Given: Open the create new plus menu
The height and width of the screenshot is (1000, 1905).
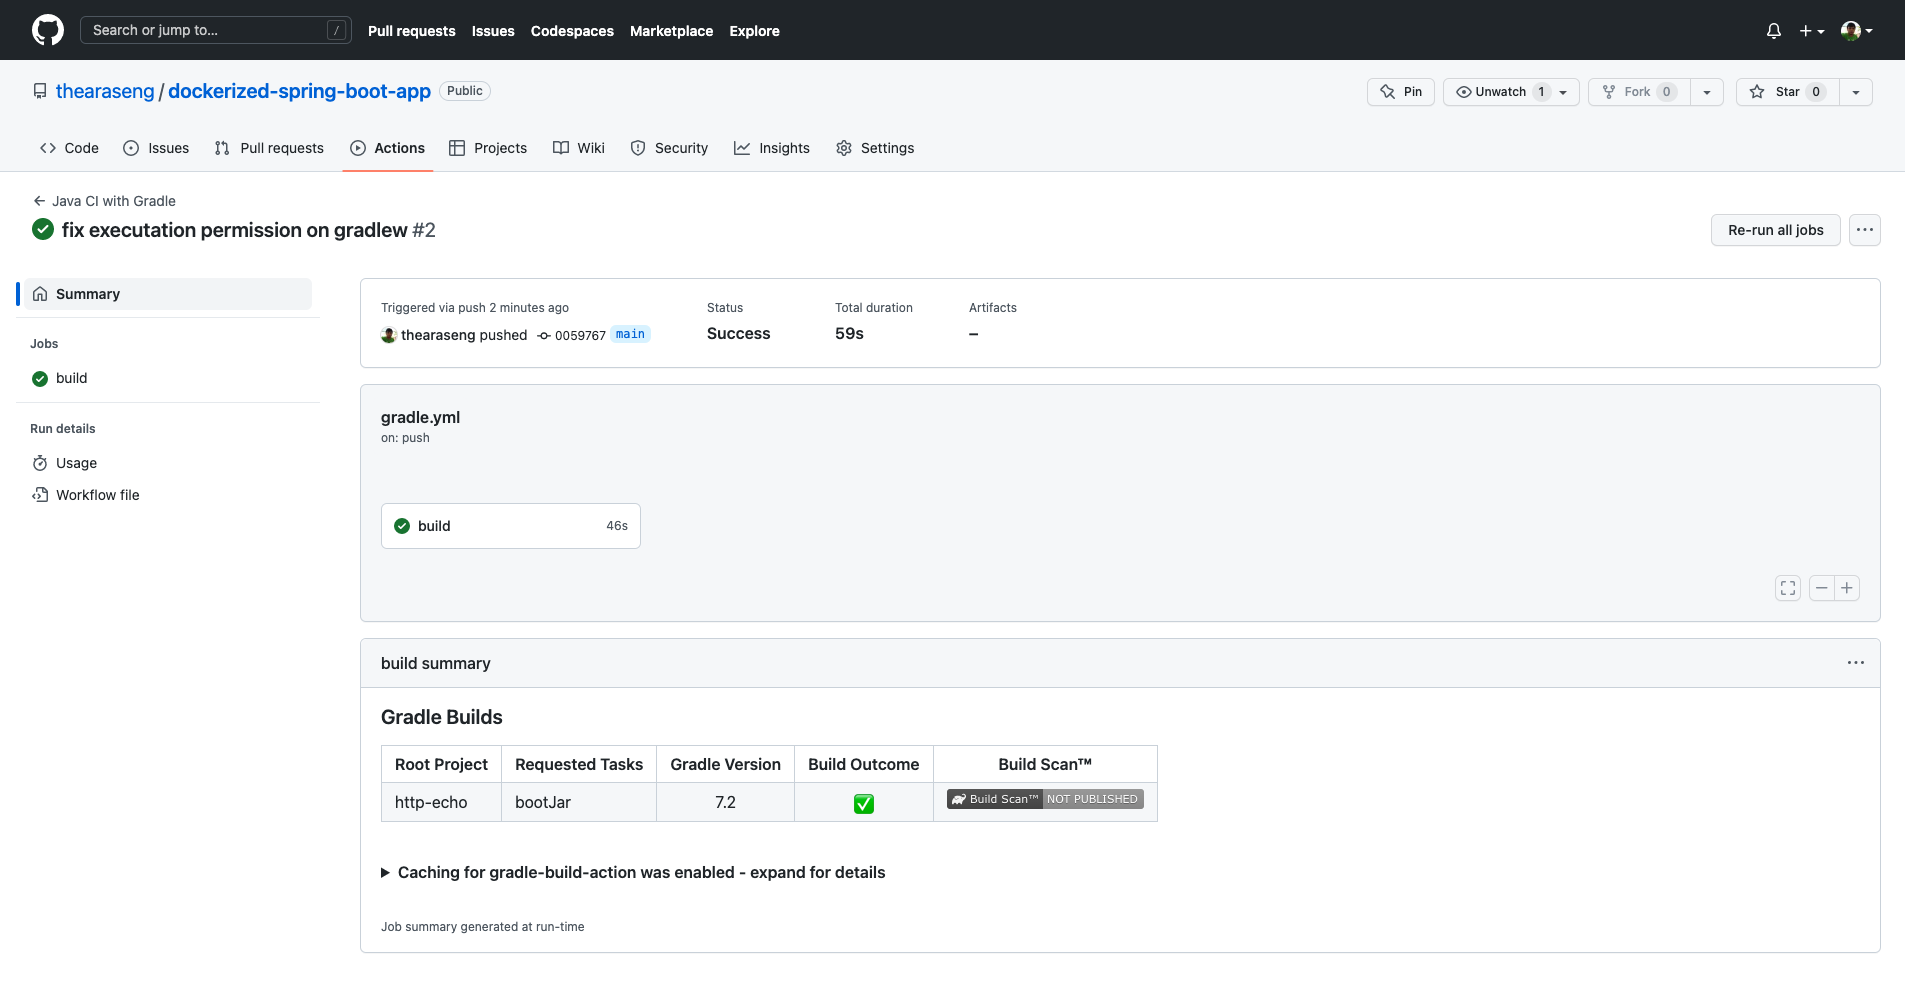Looking at the screenshot, I should coord(1812,31).
